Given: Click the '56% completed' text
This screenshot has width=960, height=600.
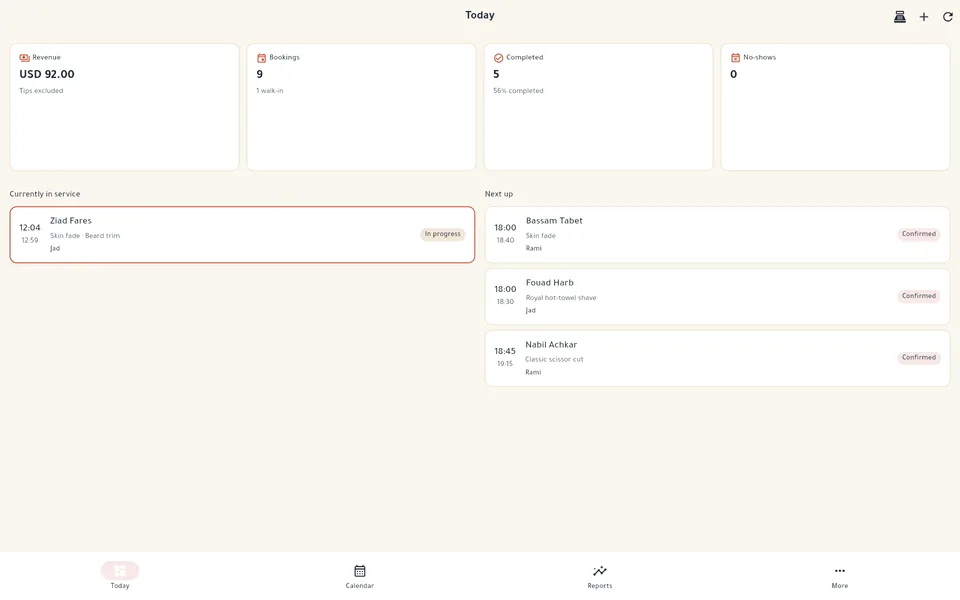Looking at the screenshot, I should tap(518, 91).
